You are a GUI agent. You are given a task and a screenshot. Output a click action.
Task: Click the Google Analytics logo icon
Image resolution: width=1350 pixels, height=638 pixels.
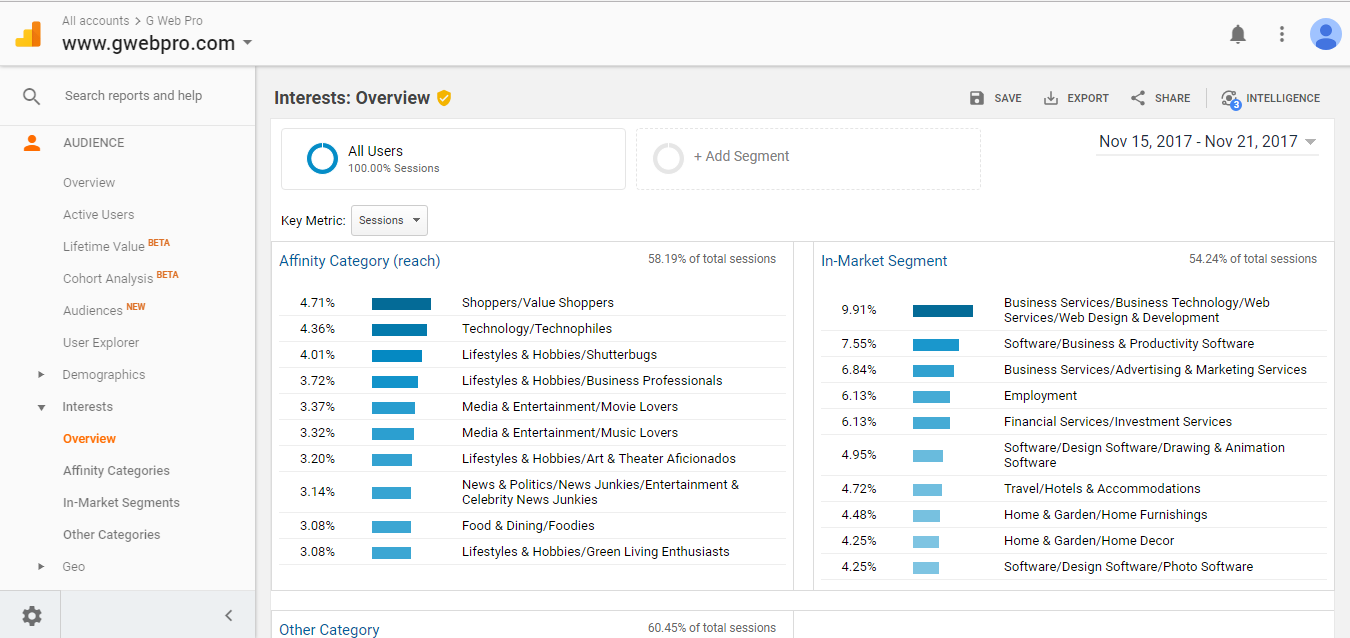28,35
